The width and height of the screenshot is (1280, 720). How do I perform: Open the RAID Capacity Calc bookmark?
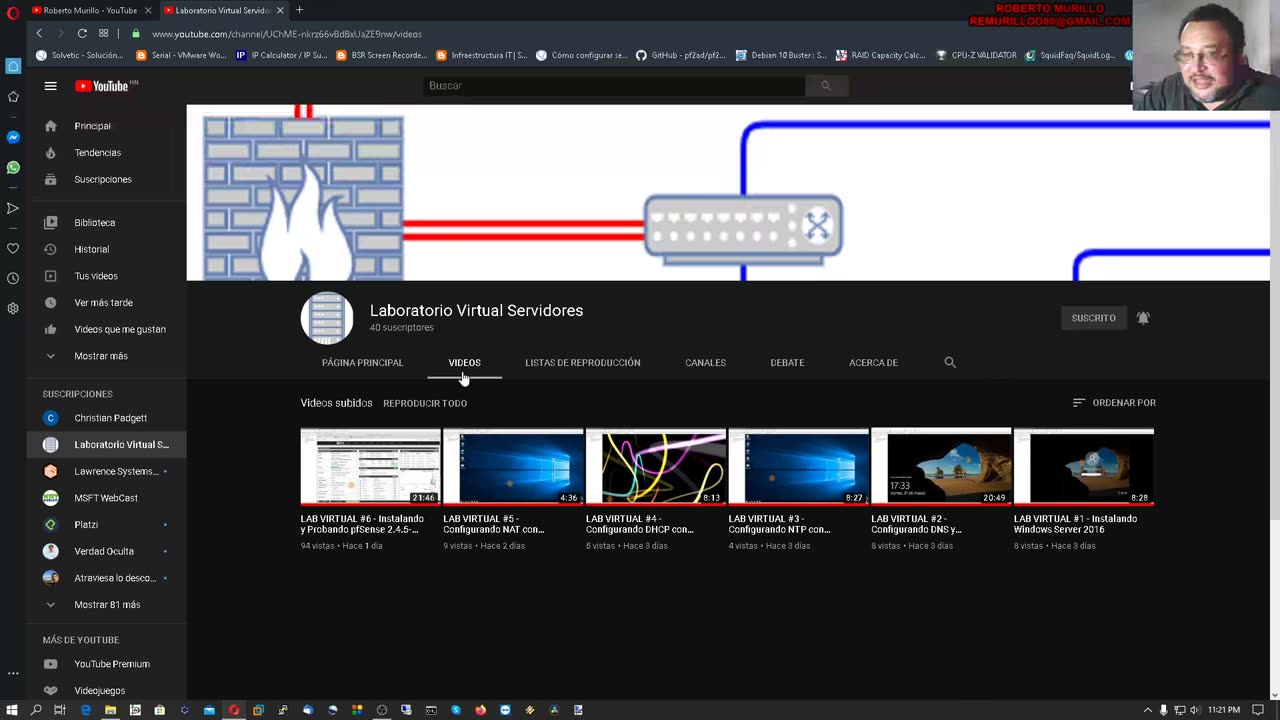(x=881, y=56)
